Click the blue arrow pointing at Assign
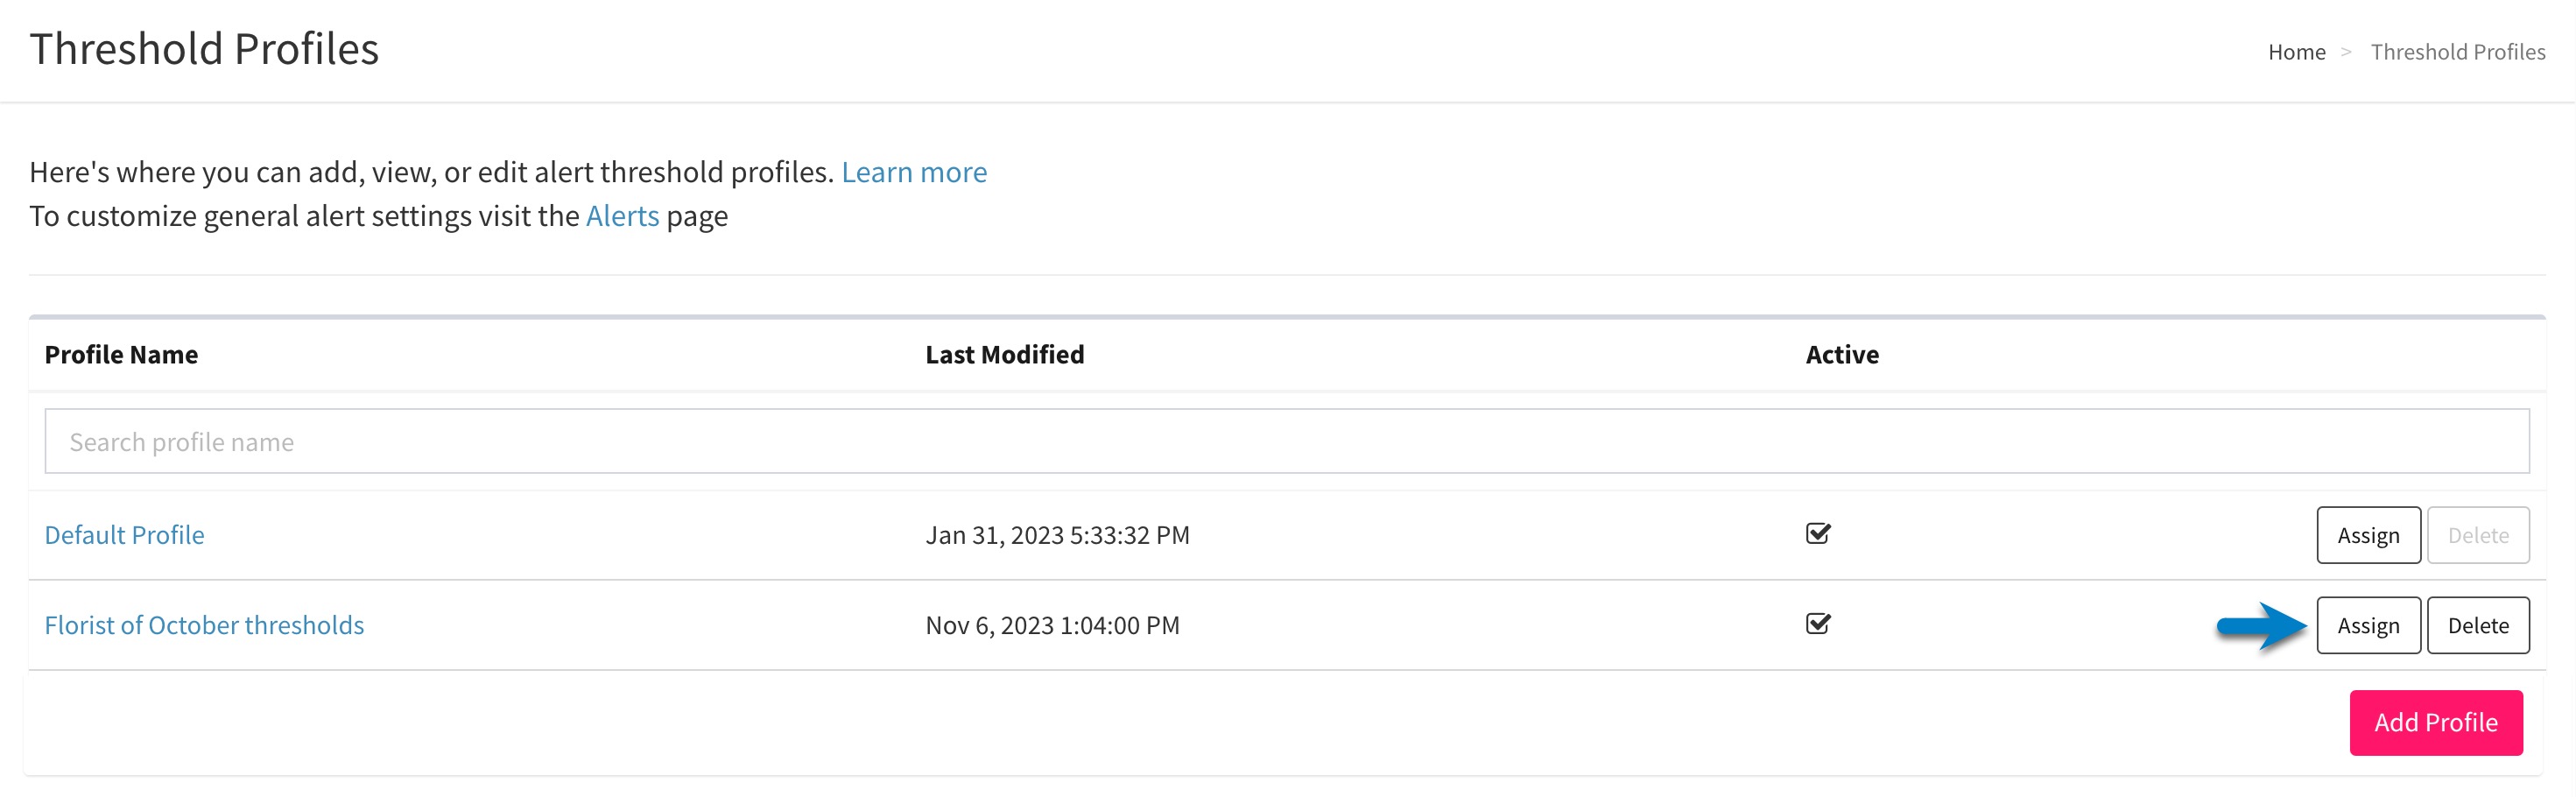 [2262, 625]
